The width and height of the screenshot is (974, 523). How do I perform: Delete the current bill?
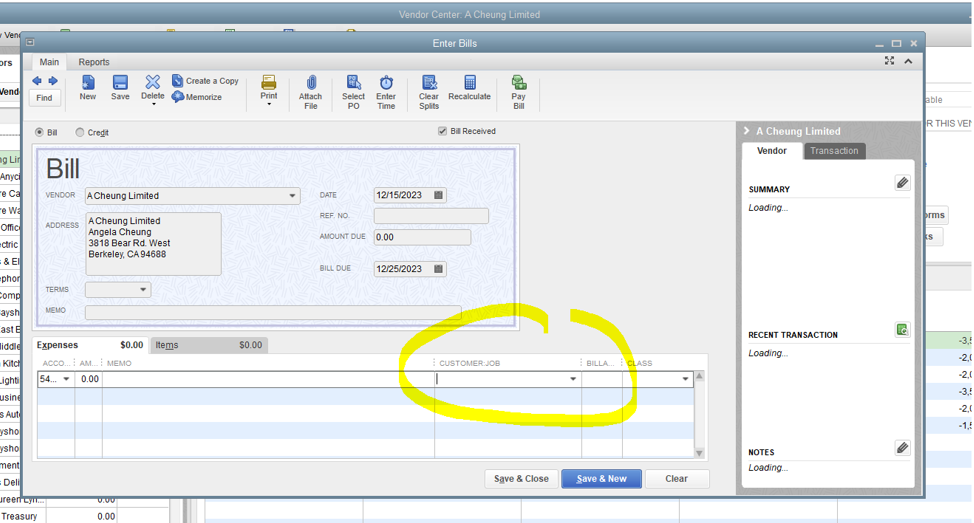[152, 88]
